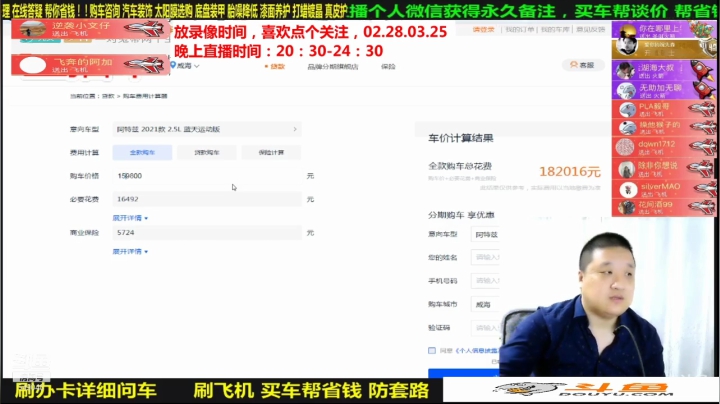
Task: Switch to the 保险计算 tab
Action: tap(271, 152)
